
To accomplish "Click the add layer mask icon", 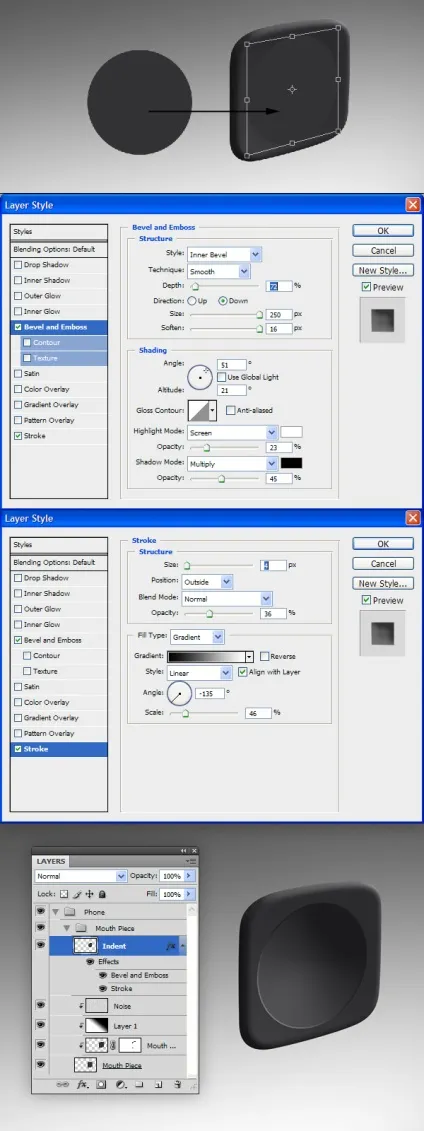I will [101, 1084].
